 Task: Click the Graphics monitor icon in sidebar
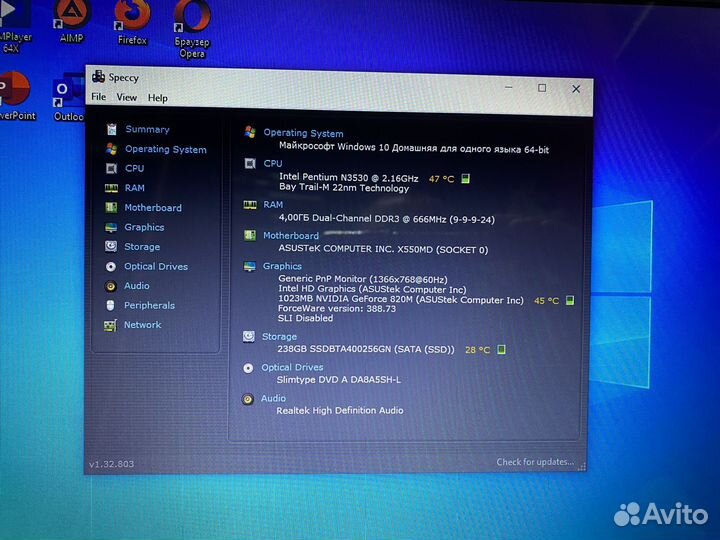tap(111, 227)
